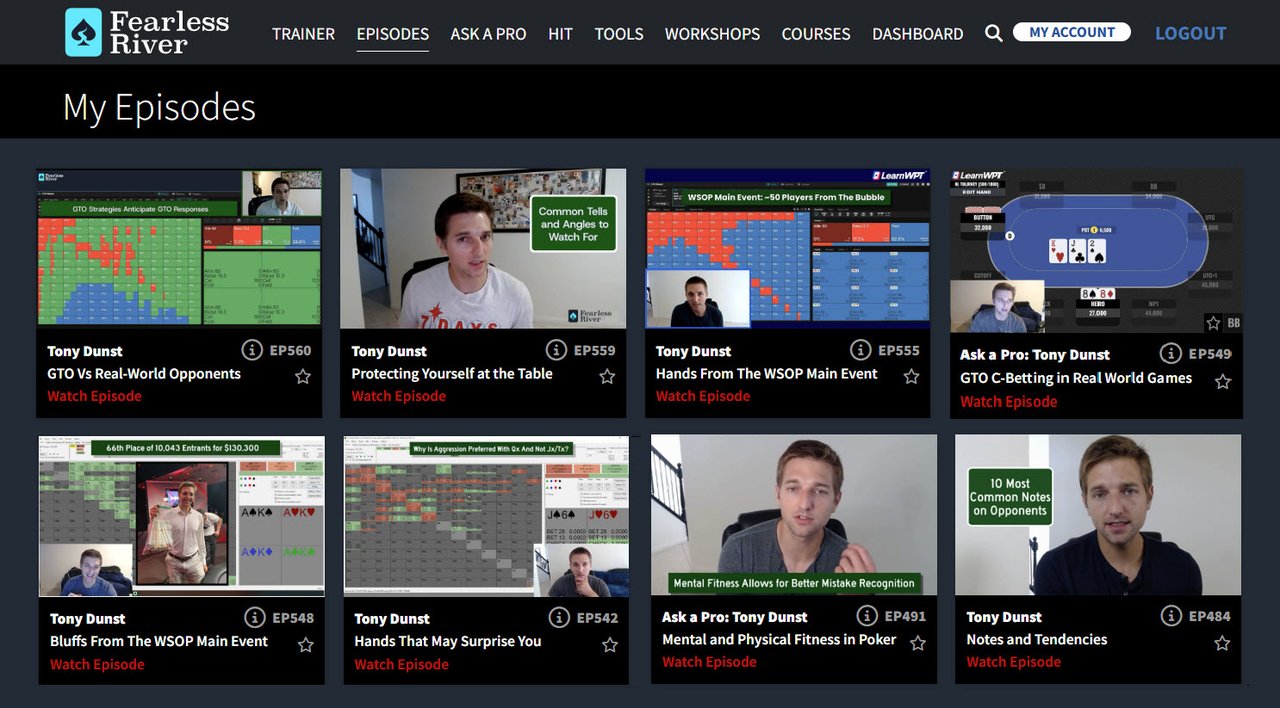The height and width of the screenshot is (708, 1280).
Task: Star Hands From The WSOP Main Event
Action: pyautogui.click(x=911, y=377)
